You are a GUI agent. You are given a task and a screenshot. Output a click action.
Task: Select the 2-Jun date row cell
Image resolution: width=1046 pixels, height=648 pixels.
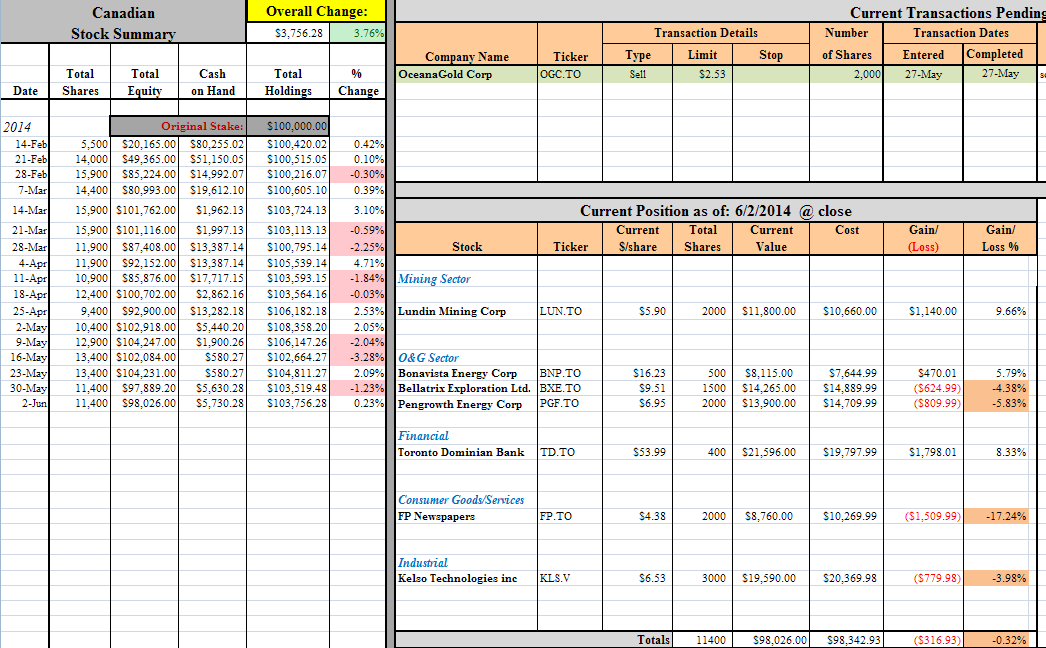[x=25, y=403]
